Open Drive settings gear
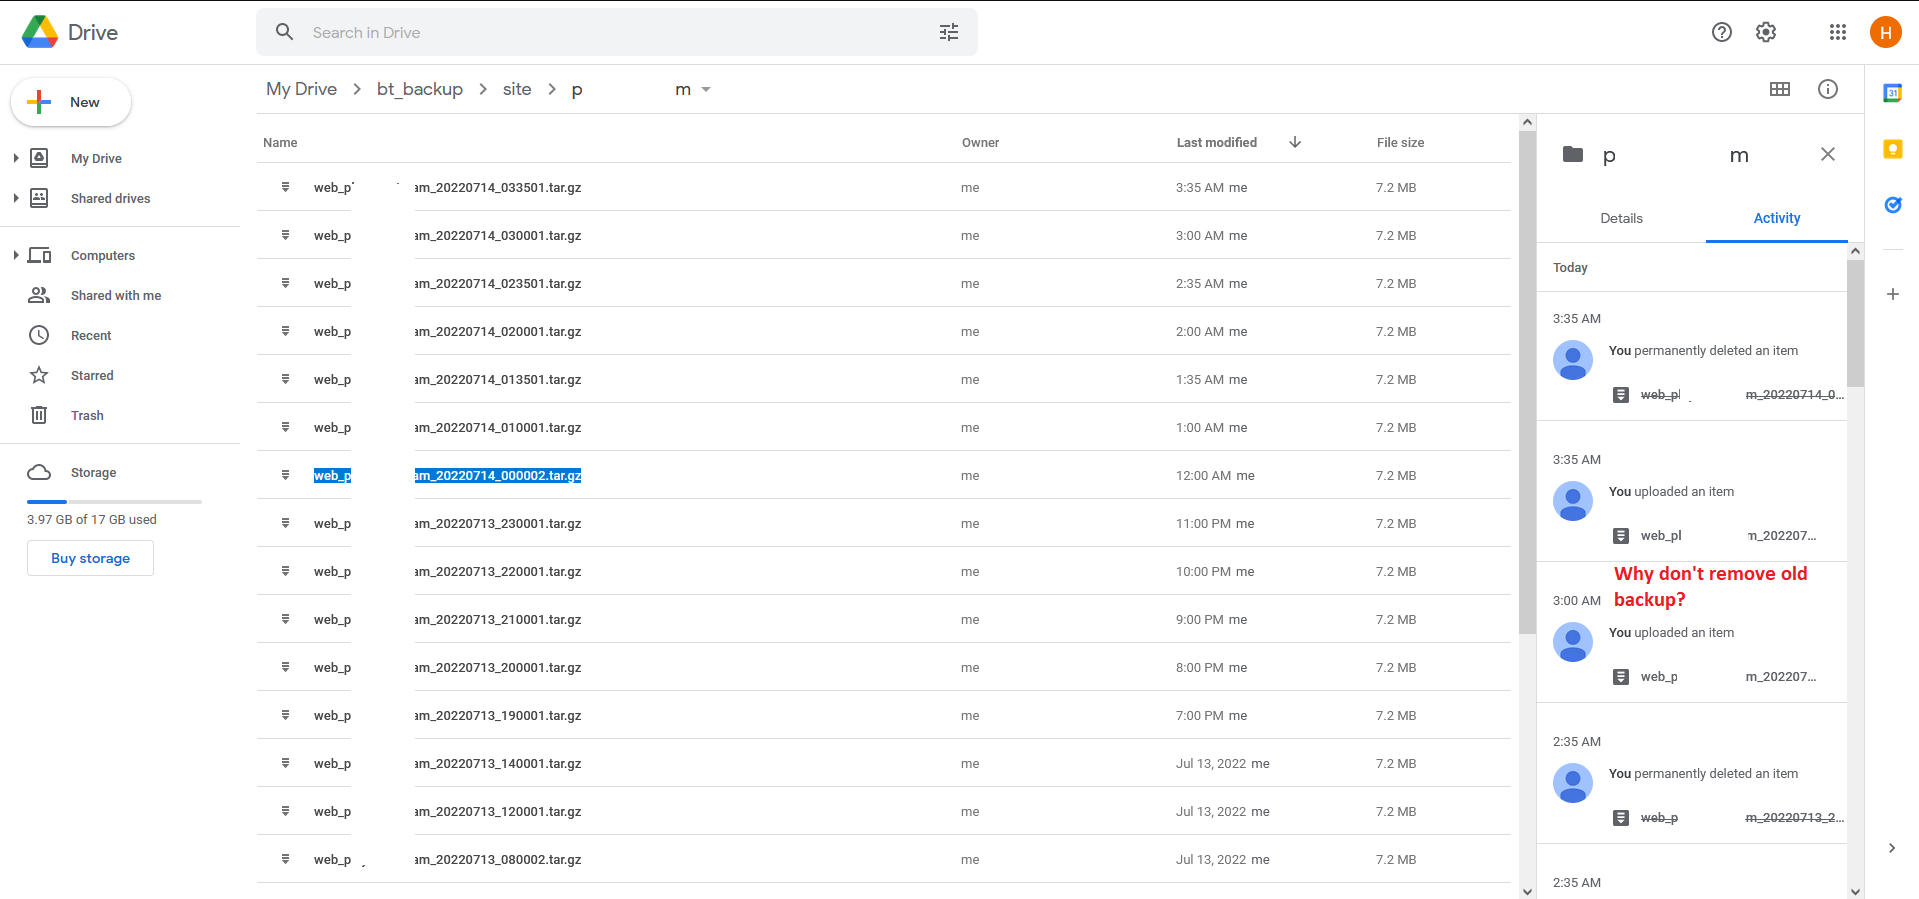The image size is (1919, 899). (1766, 33)
